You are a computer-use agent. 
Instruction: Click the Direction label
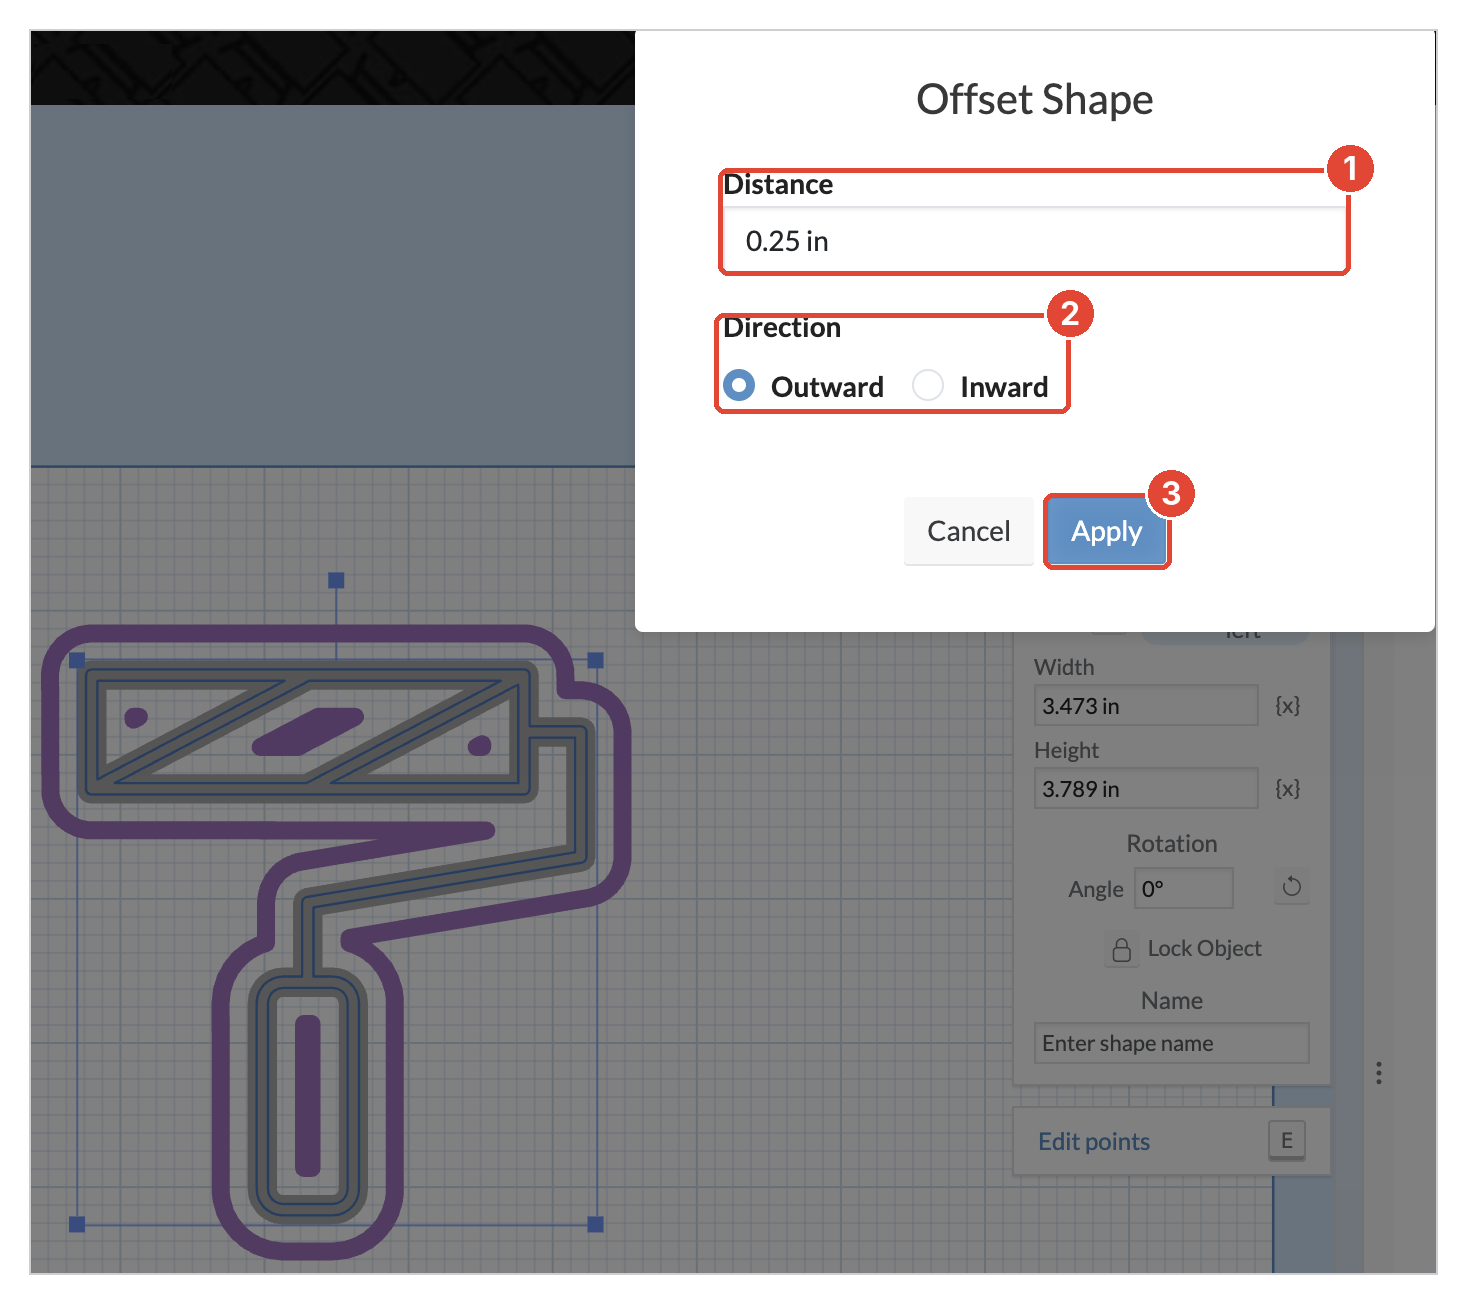point(782,328)
